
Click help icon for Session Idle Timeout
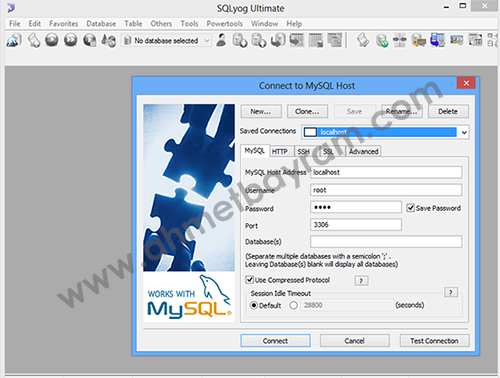(451, 292)
